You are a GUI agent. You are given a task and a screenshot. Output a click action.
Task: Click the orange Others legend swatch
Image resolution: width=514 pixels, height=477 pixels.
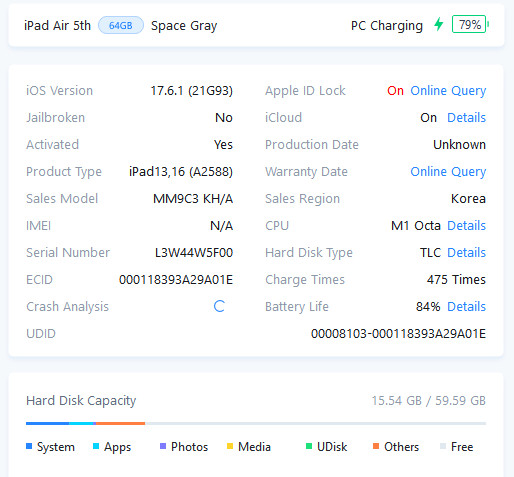[x=376, y=446]
